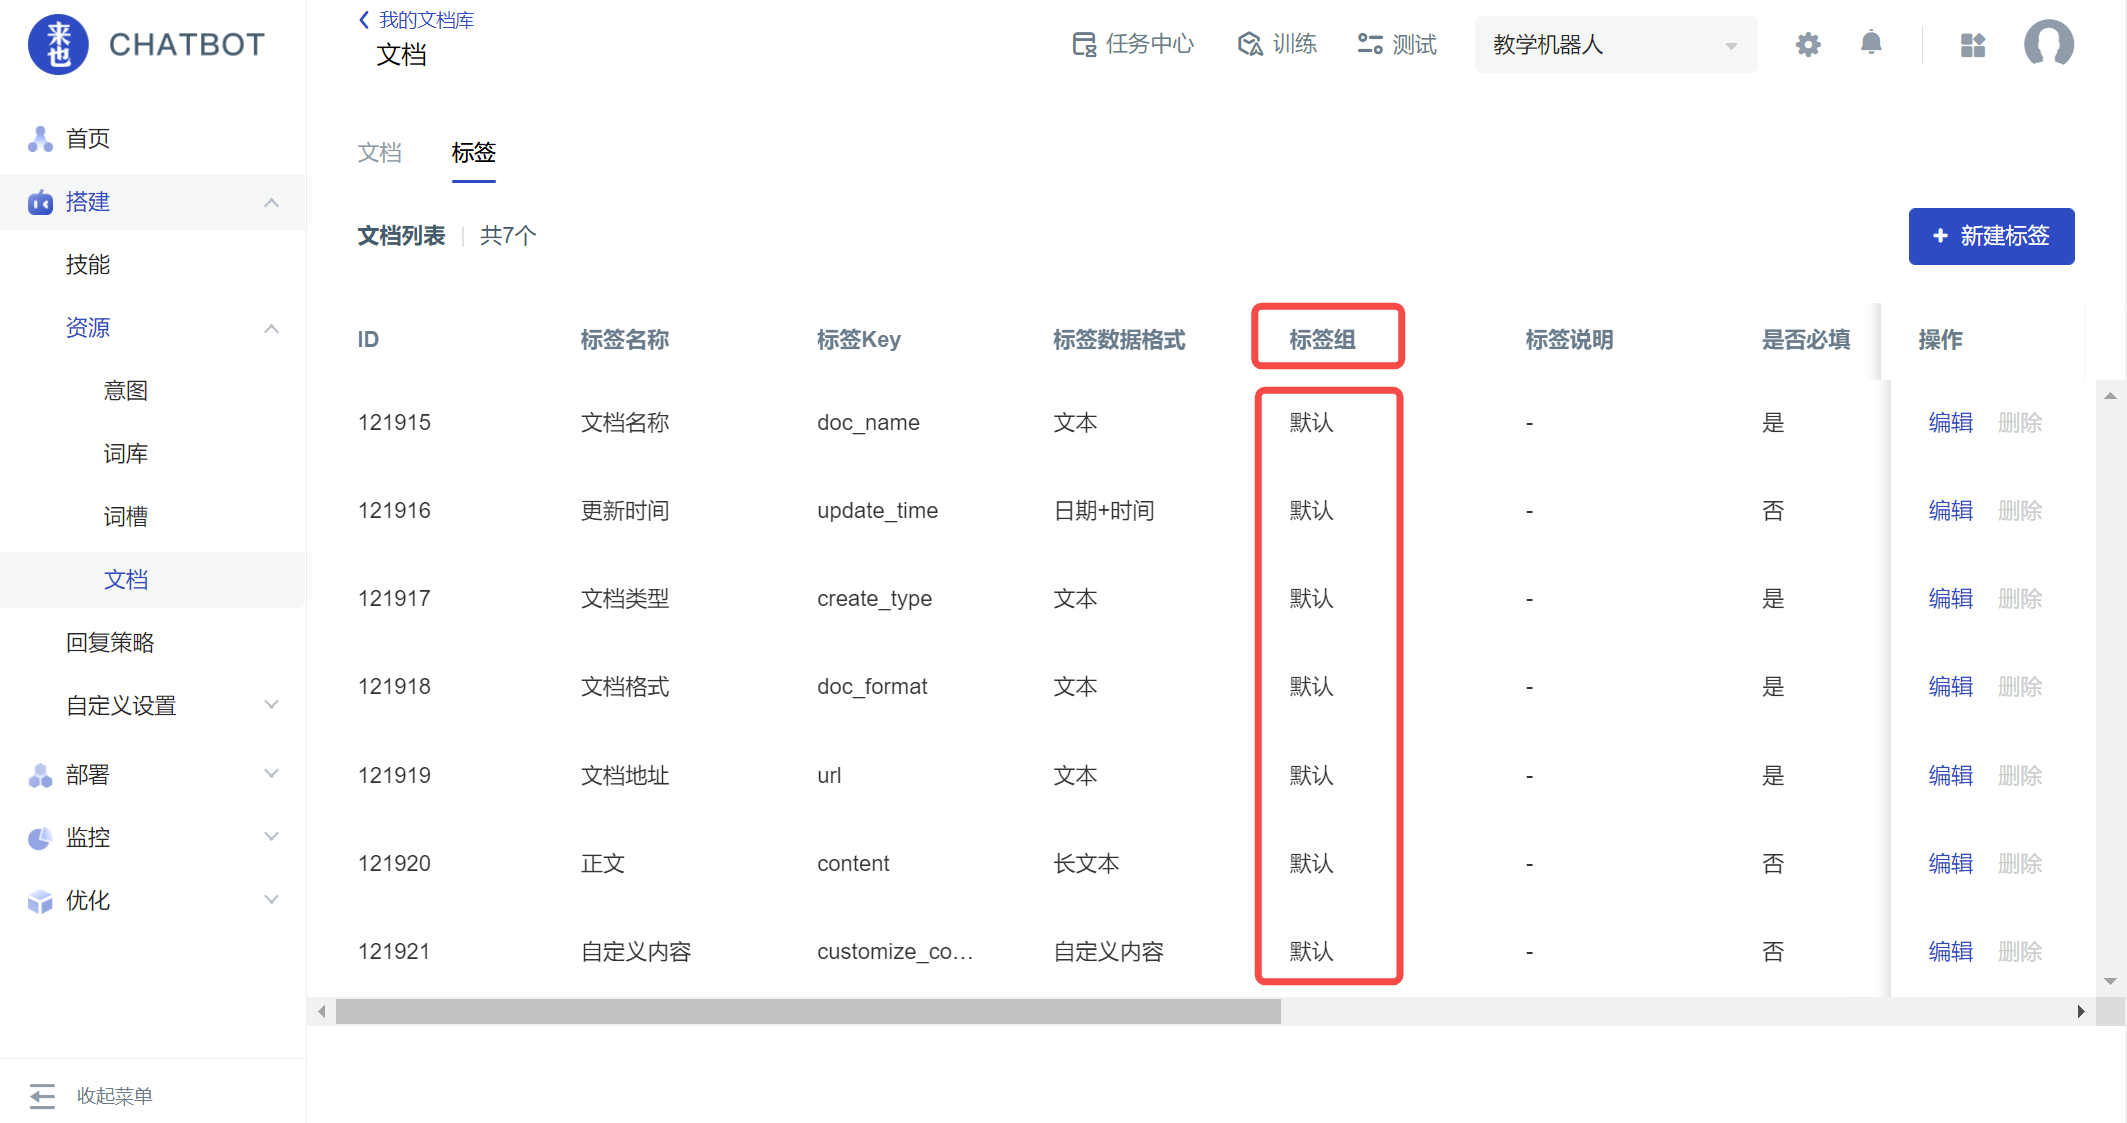The height and width of the screenshot is (1123, 2127).
Task: Switch to the 文档 tab
Action: pos(380,153)
